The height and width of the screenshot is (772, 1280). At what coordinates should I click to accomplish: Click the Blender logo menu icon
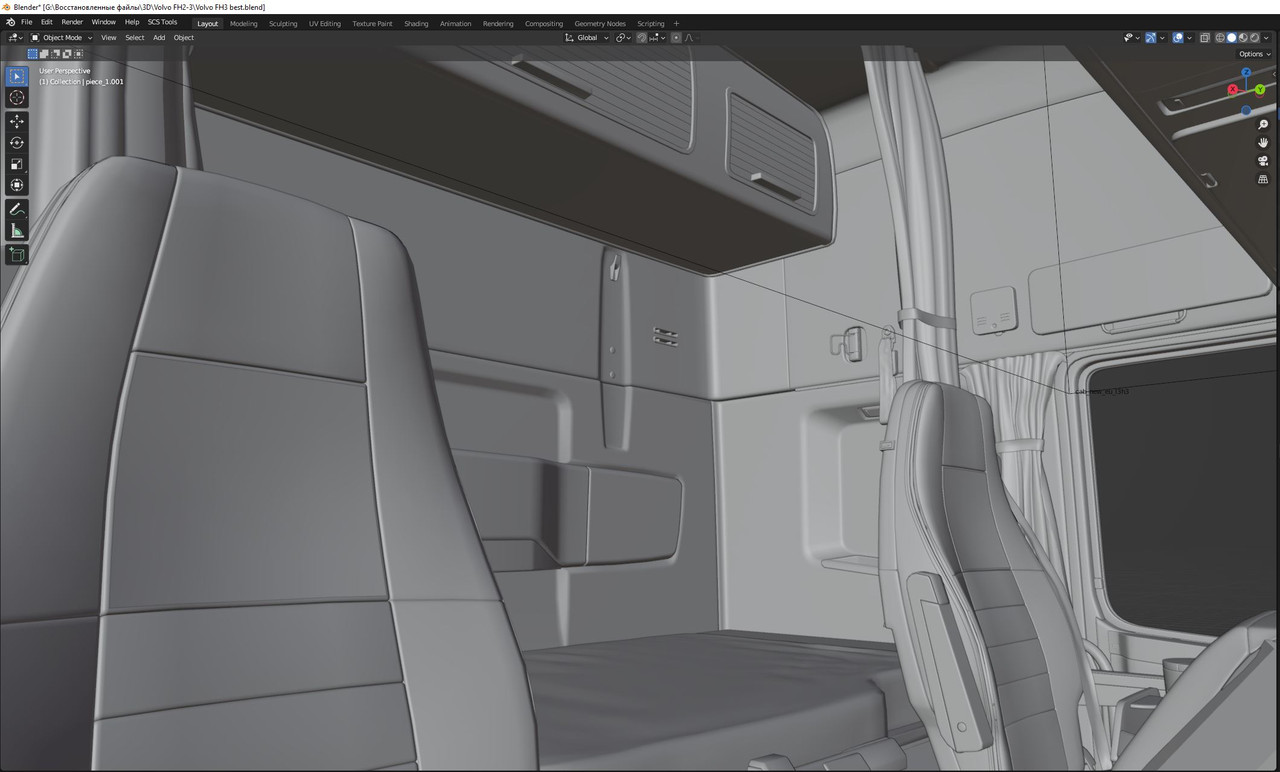tap(10, 22)
